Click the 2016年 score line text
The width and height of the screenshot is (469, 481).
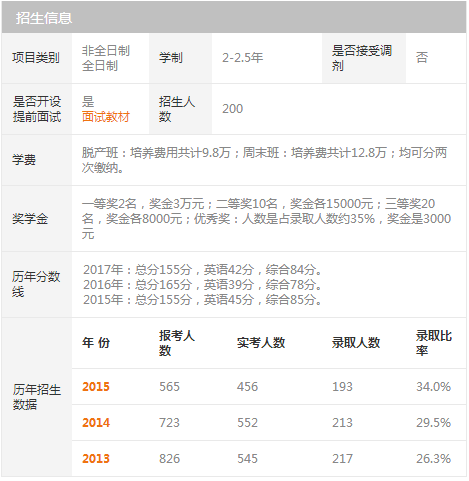pyautogui.click(x=203, y=285)
